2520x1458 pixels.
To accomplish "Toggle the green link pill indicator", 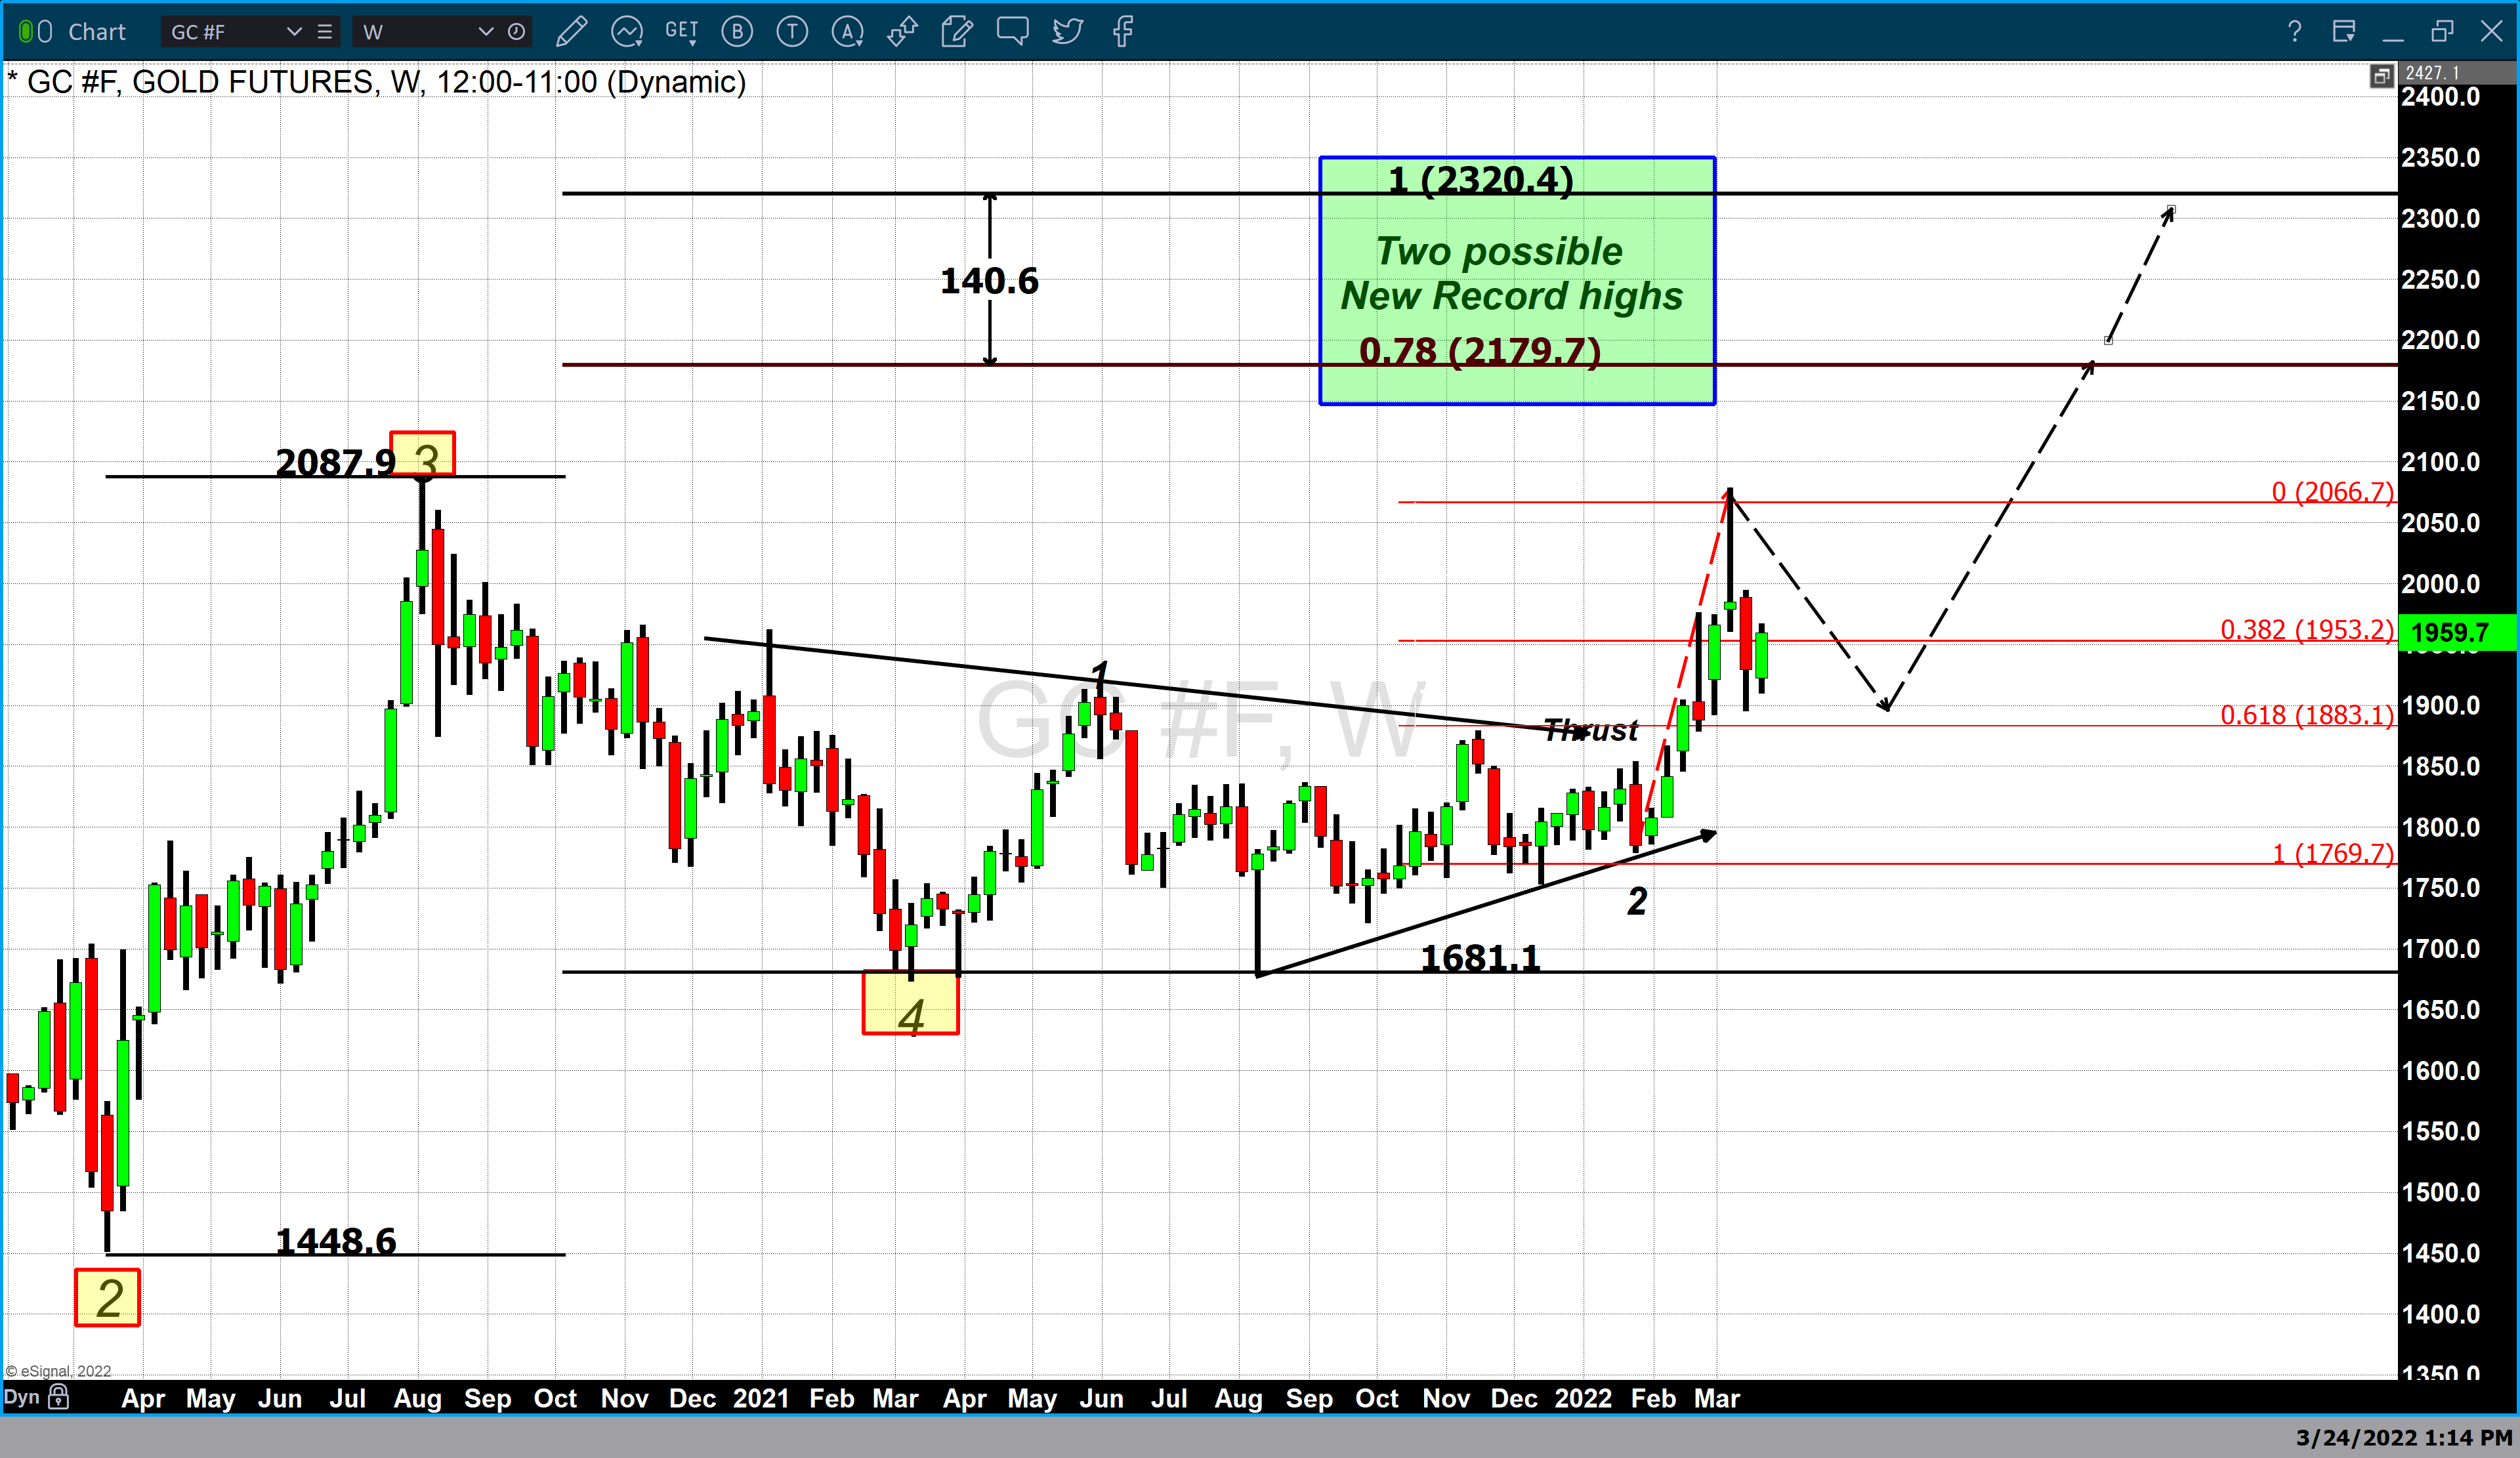I will click(x=26, y=32).
